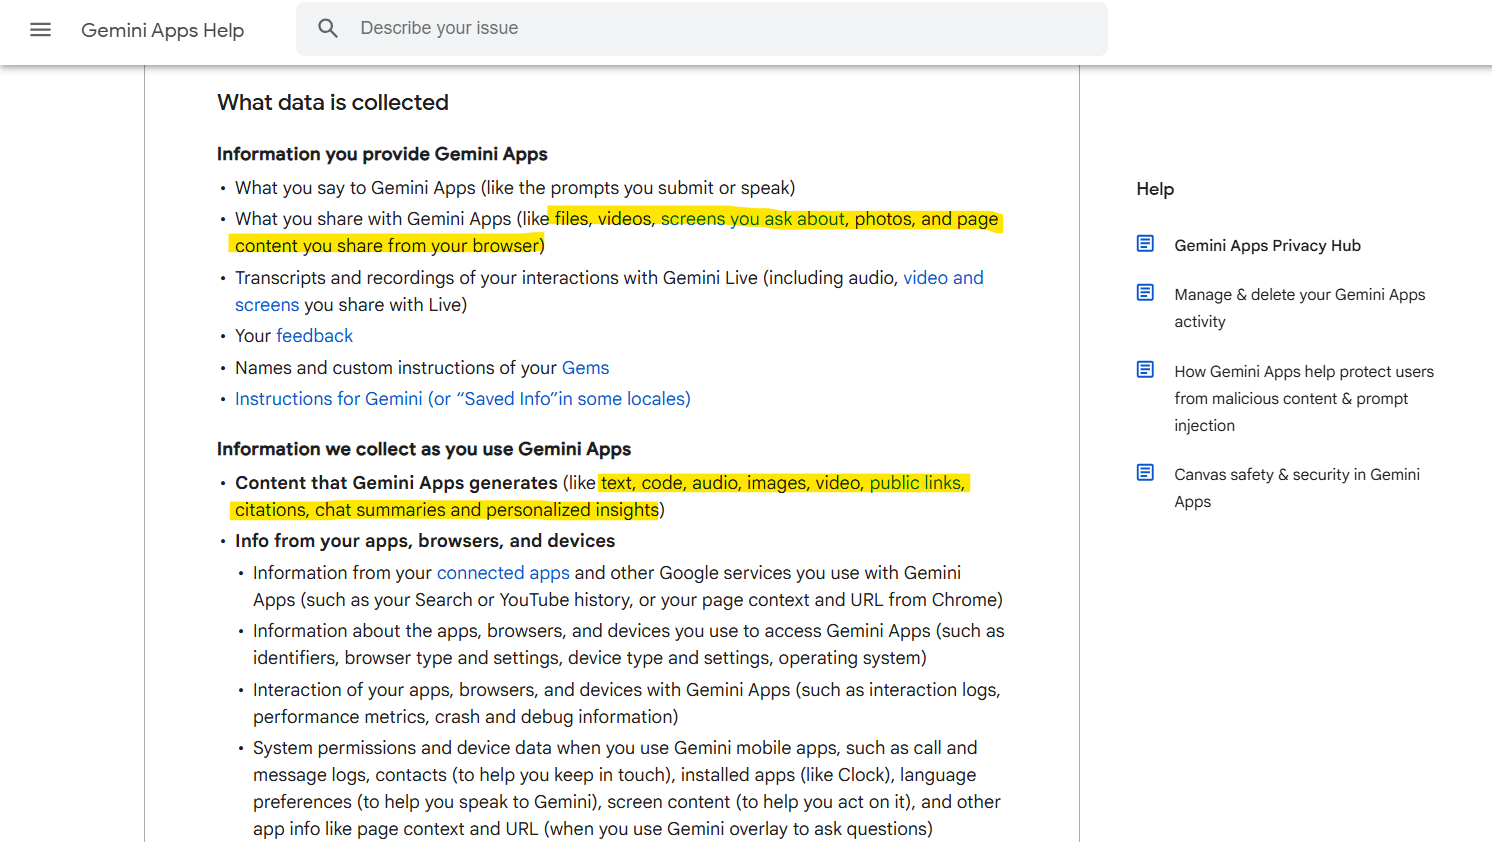This screenshot has width=1492, height=842.
Task: Open the 'screens you ask about' link
Action: [752, 219]
